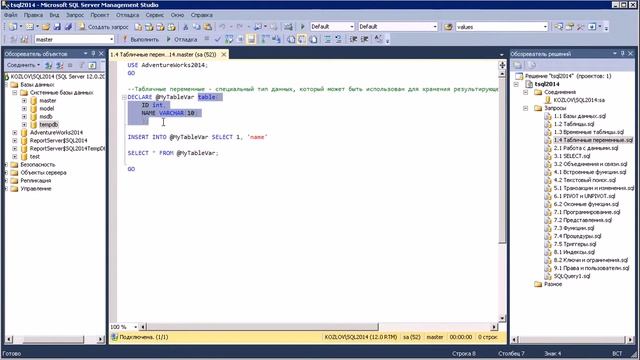
Task: Open the second Default platform dropdown
Action: pyautogui.click(x=435, y=27)
